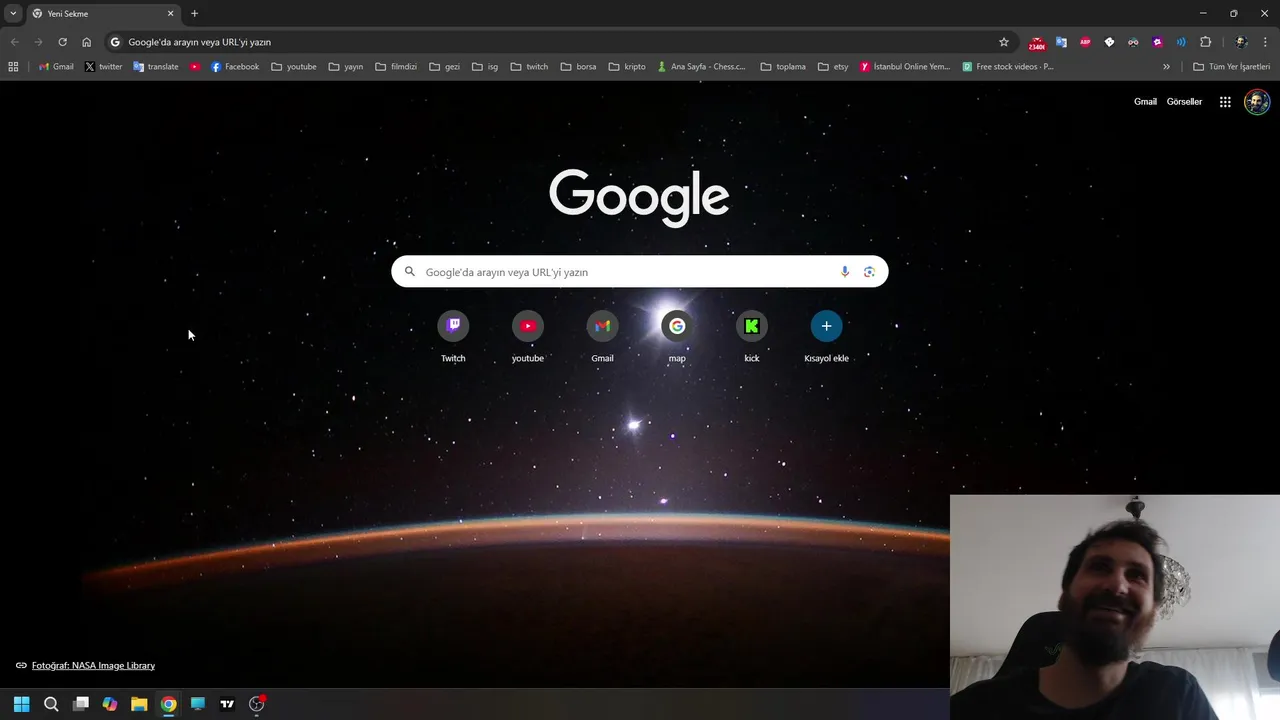Open Task View in taskbar
1280x720 pixels.
point(81,704)
